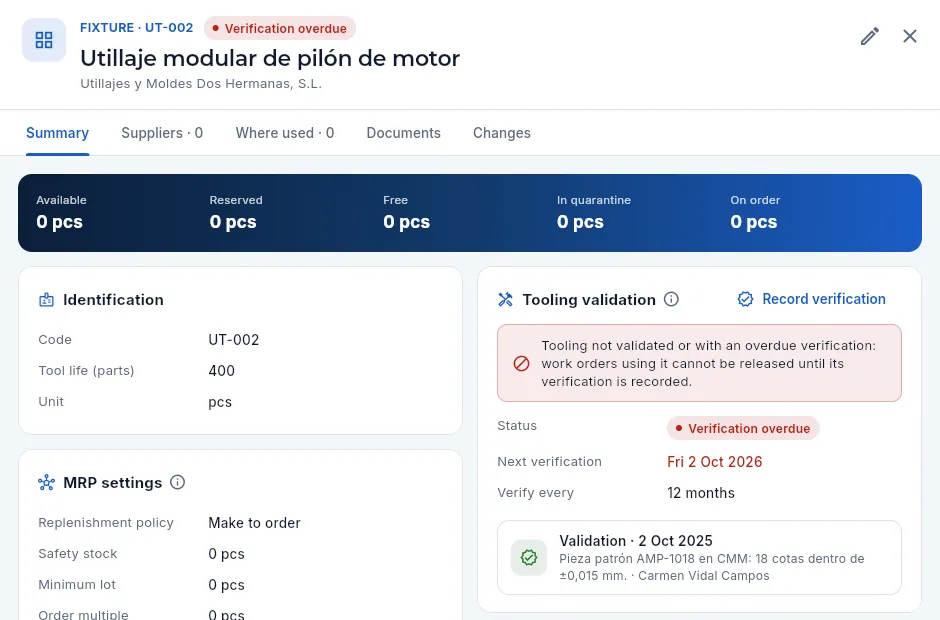Click the fixture grid icon in header
The height and width of the screenshot is (620, 940).
pos(44,40)
